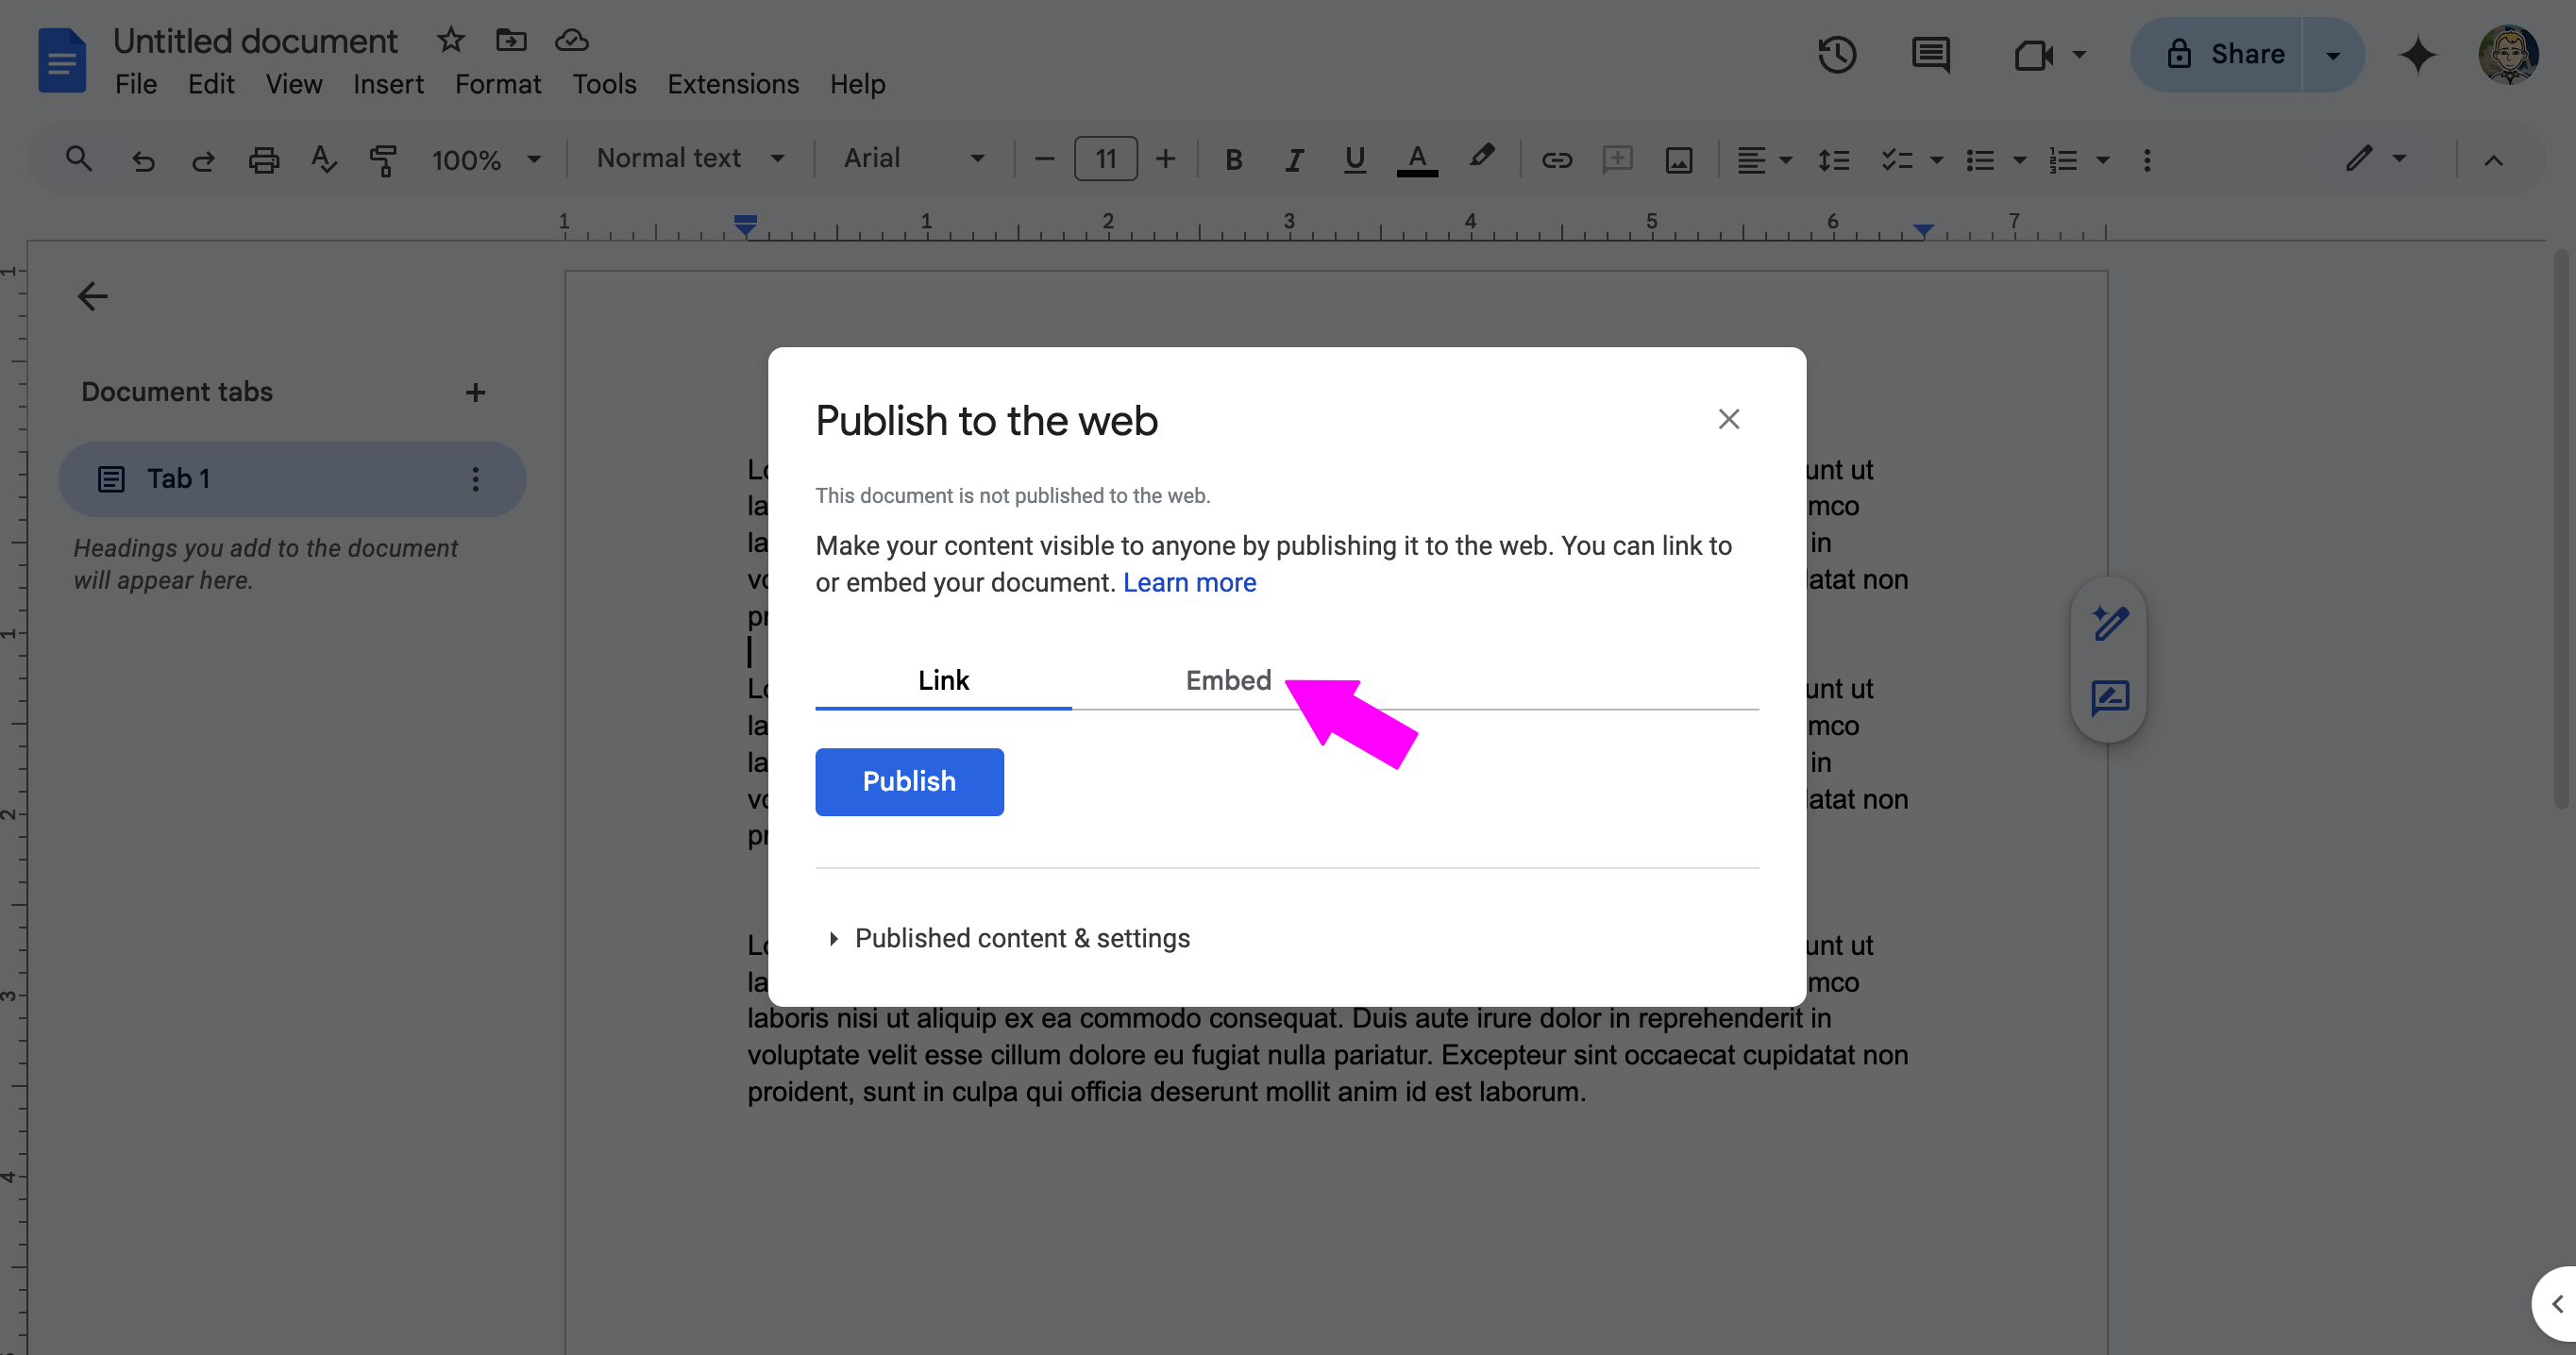Open line and paragraph spacing
Screen dimensions: 2576x1355
tap(1833, 160)
